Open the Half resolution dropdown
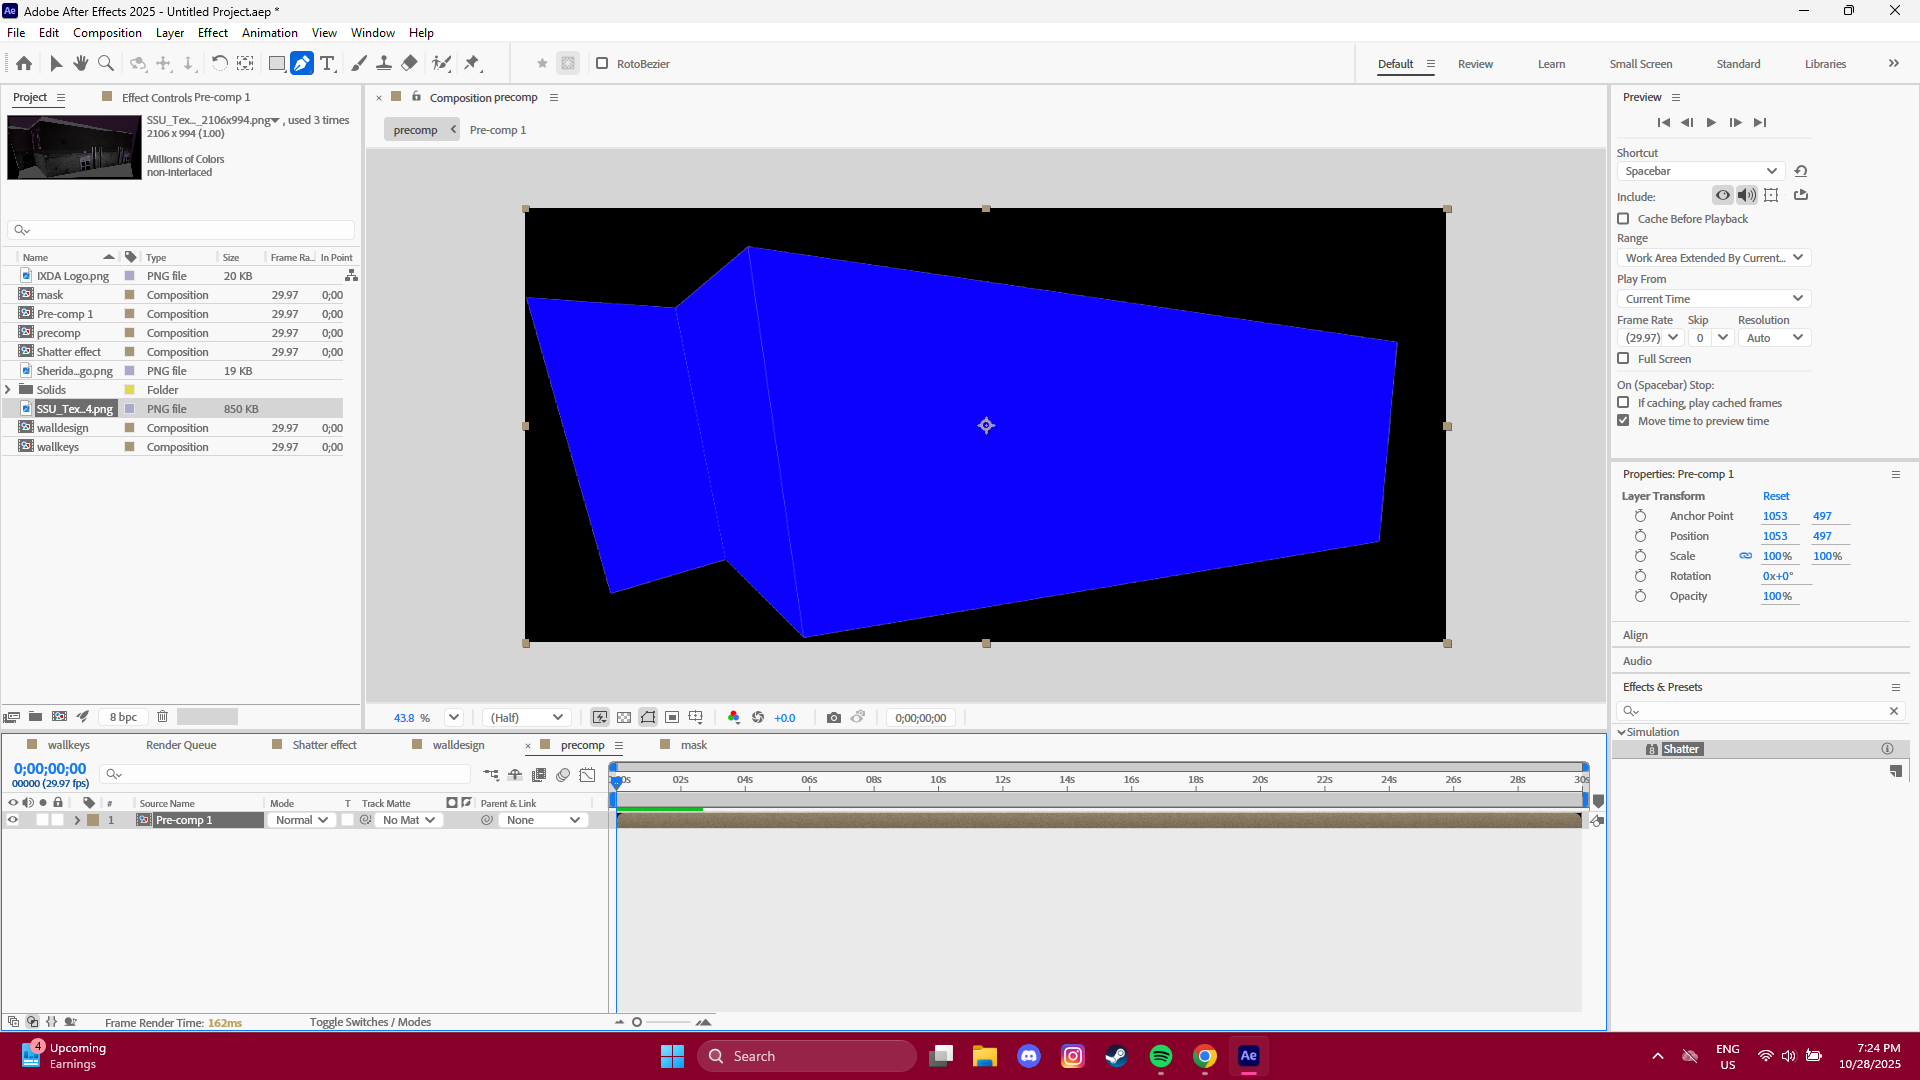Viewport: 1920px width, 1080px height. 526,717
